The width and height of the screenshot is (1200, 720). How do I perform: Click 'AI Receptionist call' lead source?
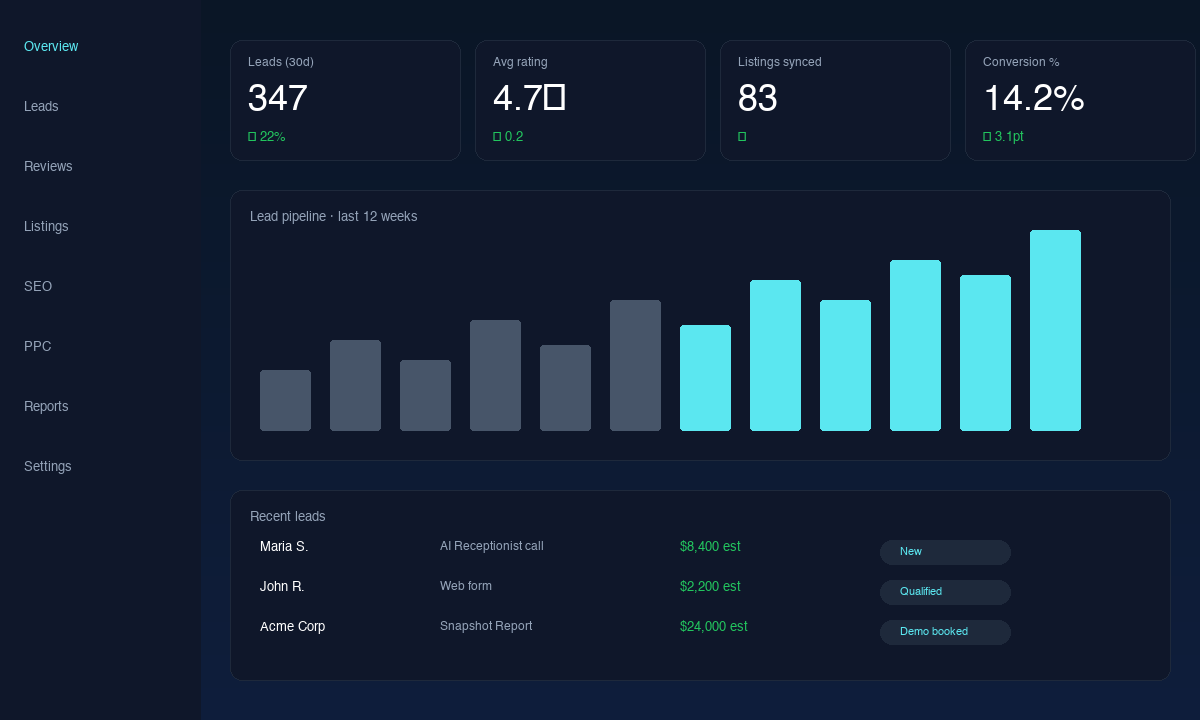(492, 546)
